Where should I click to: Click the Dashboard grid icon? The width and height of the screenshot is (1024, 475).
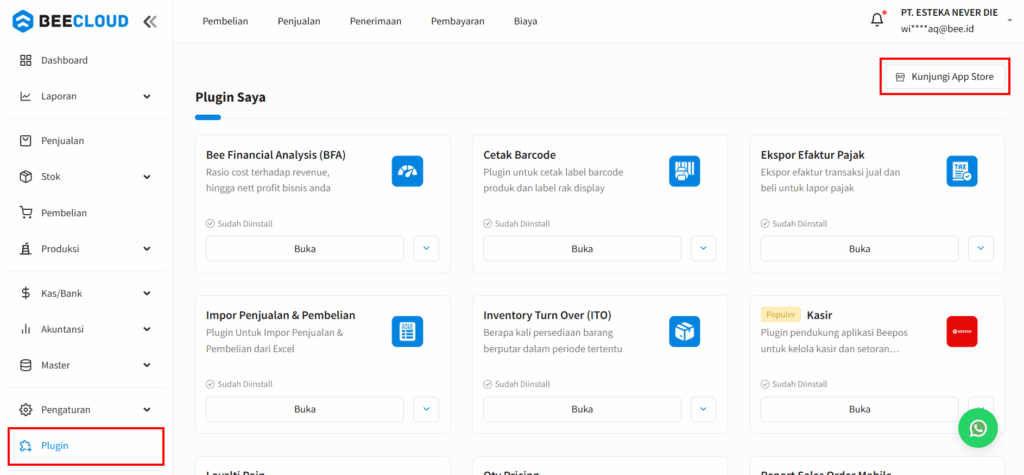[x=25, y=60]
